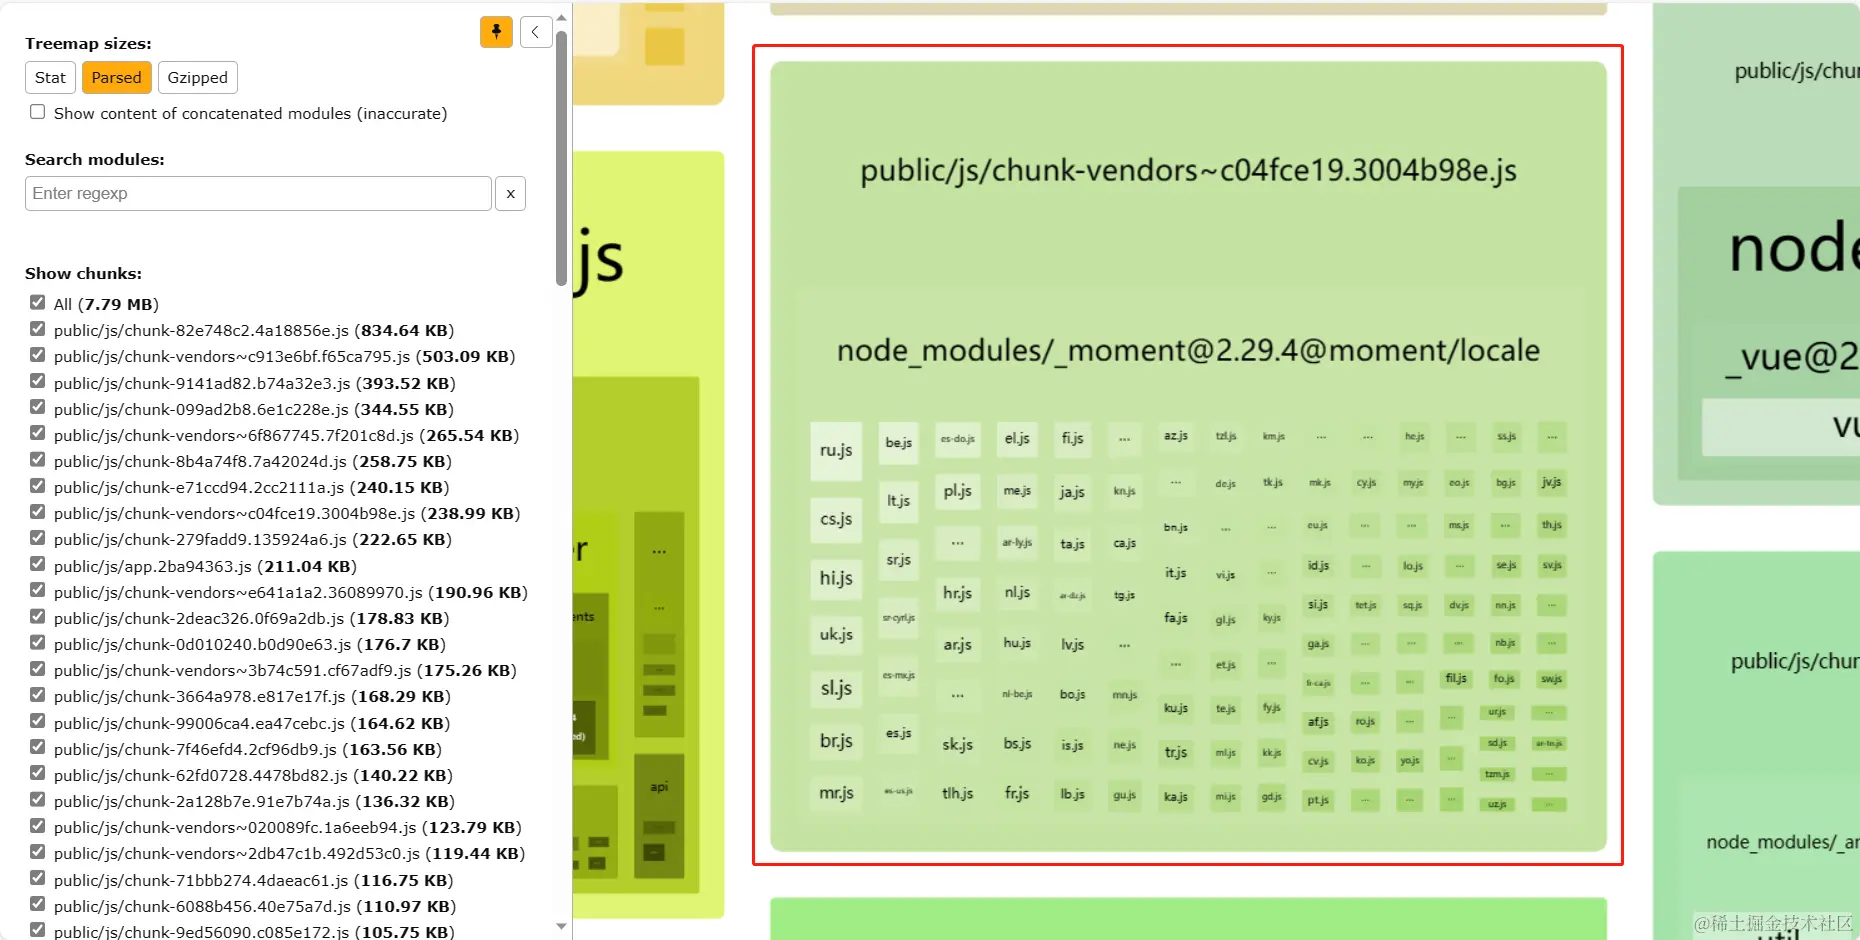Click the fr.js module tile
Viewport: 1860px width, 940px height.
[x=1017, y=794]
